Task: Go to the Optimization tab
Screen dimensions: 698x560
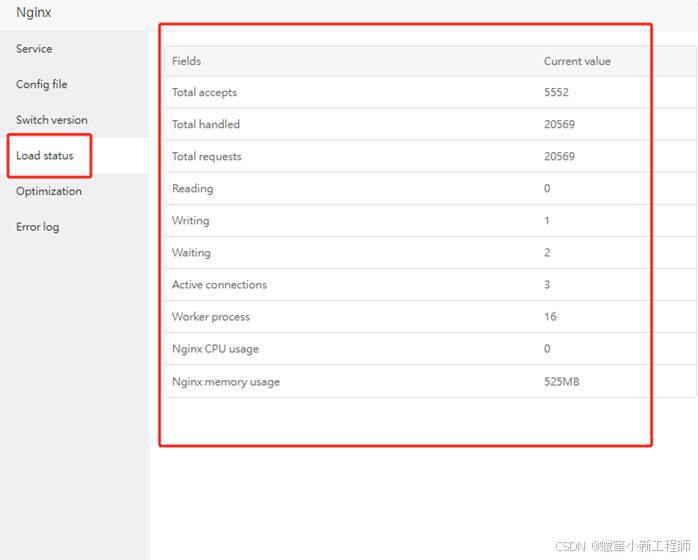Action: [x=49, y=191]
